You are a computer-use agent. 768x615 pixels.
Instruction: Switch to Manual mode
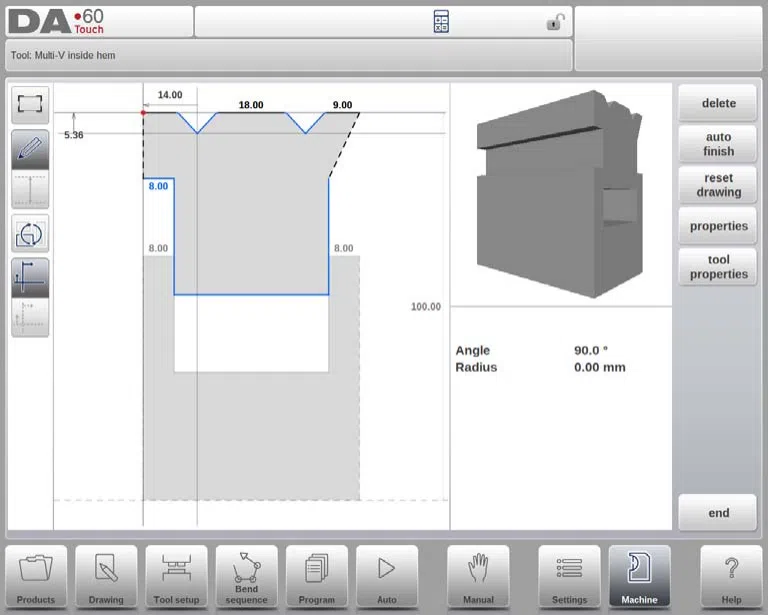[x=478, y=576]
